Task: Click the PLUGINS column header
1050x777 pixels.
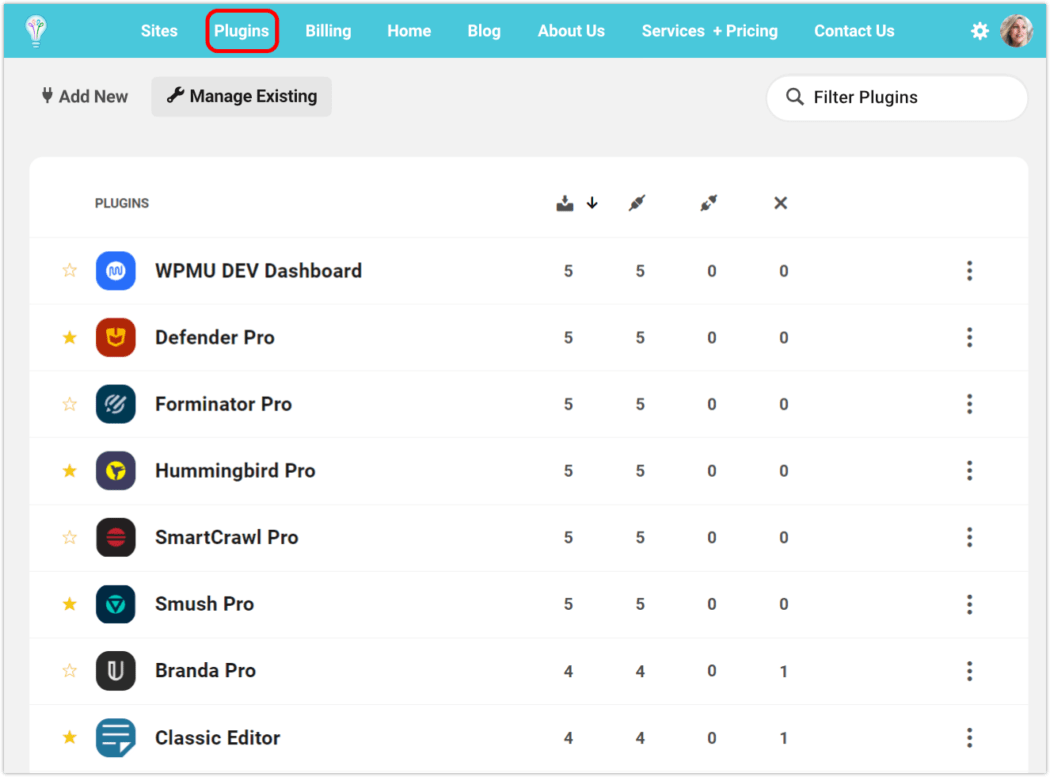Action: coord(122,203)
